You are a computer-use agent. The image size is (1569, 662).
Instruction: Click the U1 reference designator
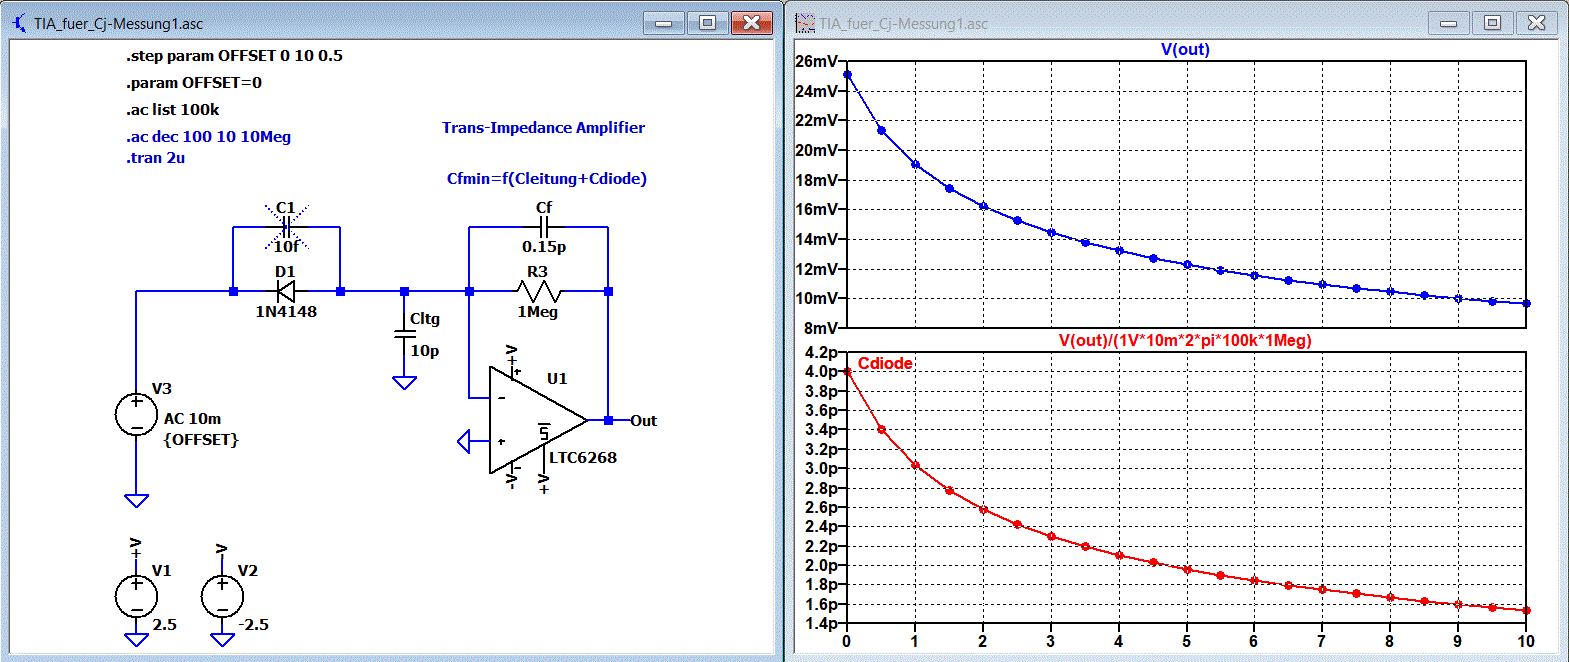point(557,378)
